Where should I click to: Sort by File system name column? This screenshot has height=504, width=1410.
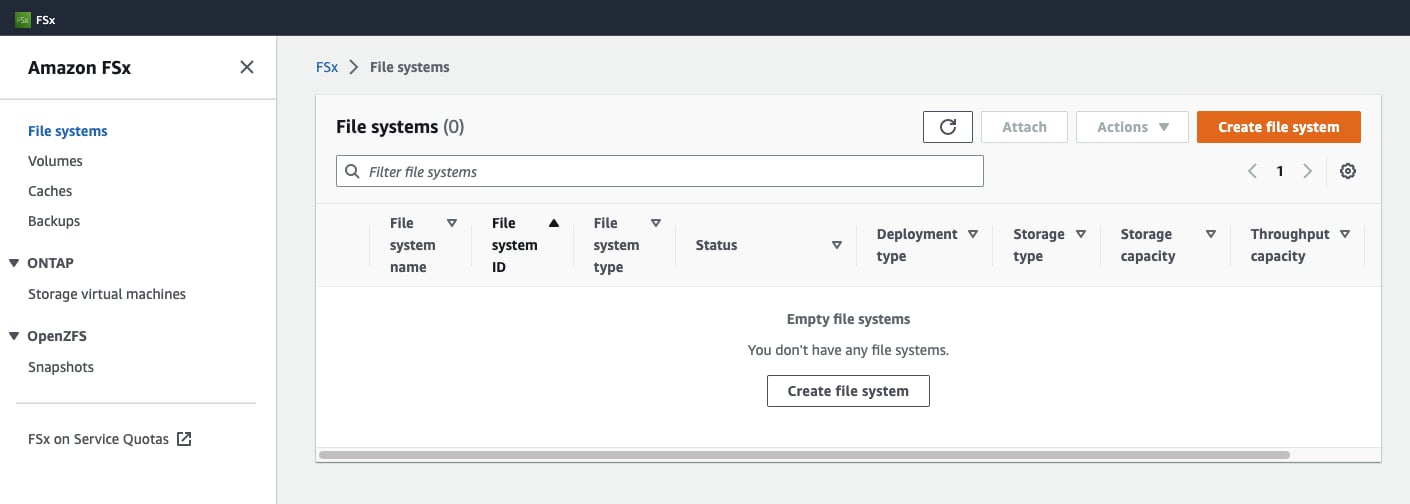(x=452, y=223)
